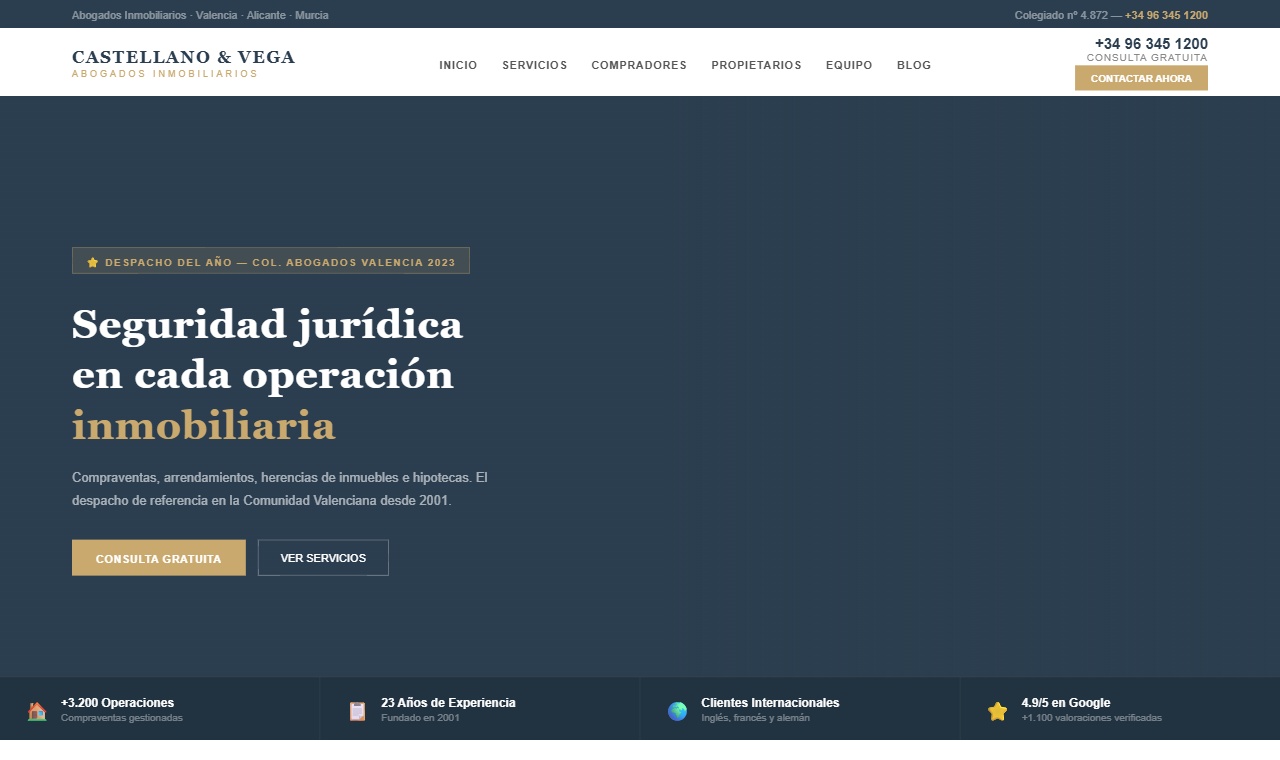This screenshot has width=1280, height=760.
Task: Click the text '+3.200 Operaciones'
Action: coord(117,703)
